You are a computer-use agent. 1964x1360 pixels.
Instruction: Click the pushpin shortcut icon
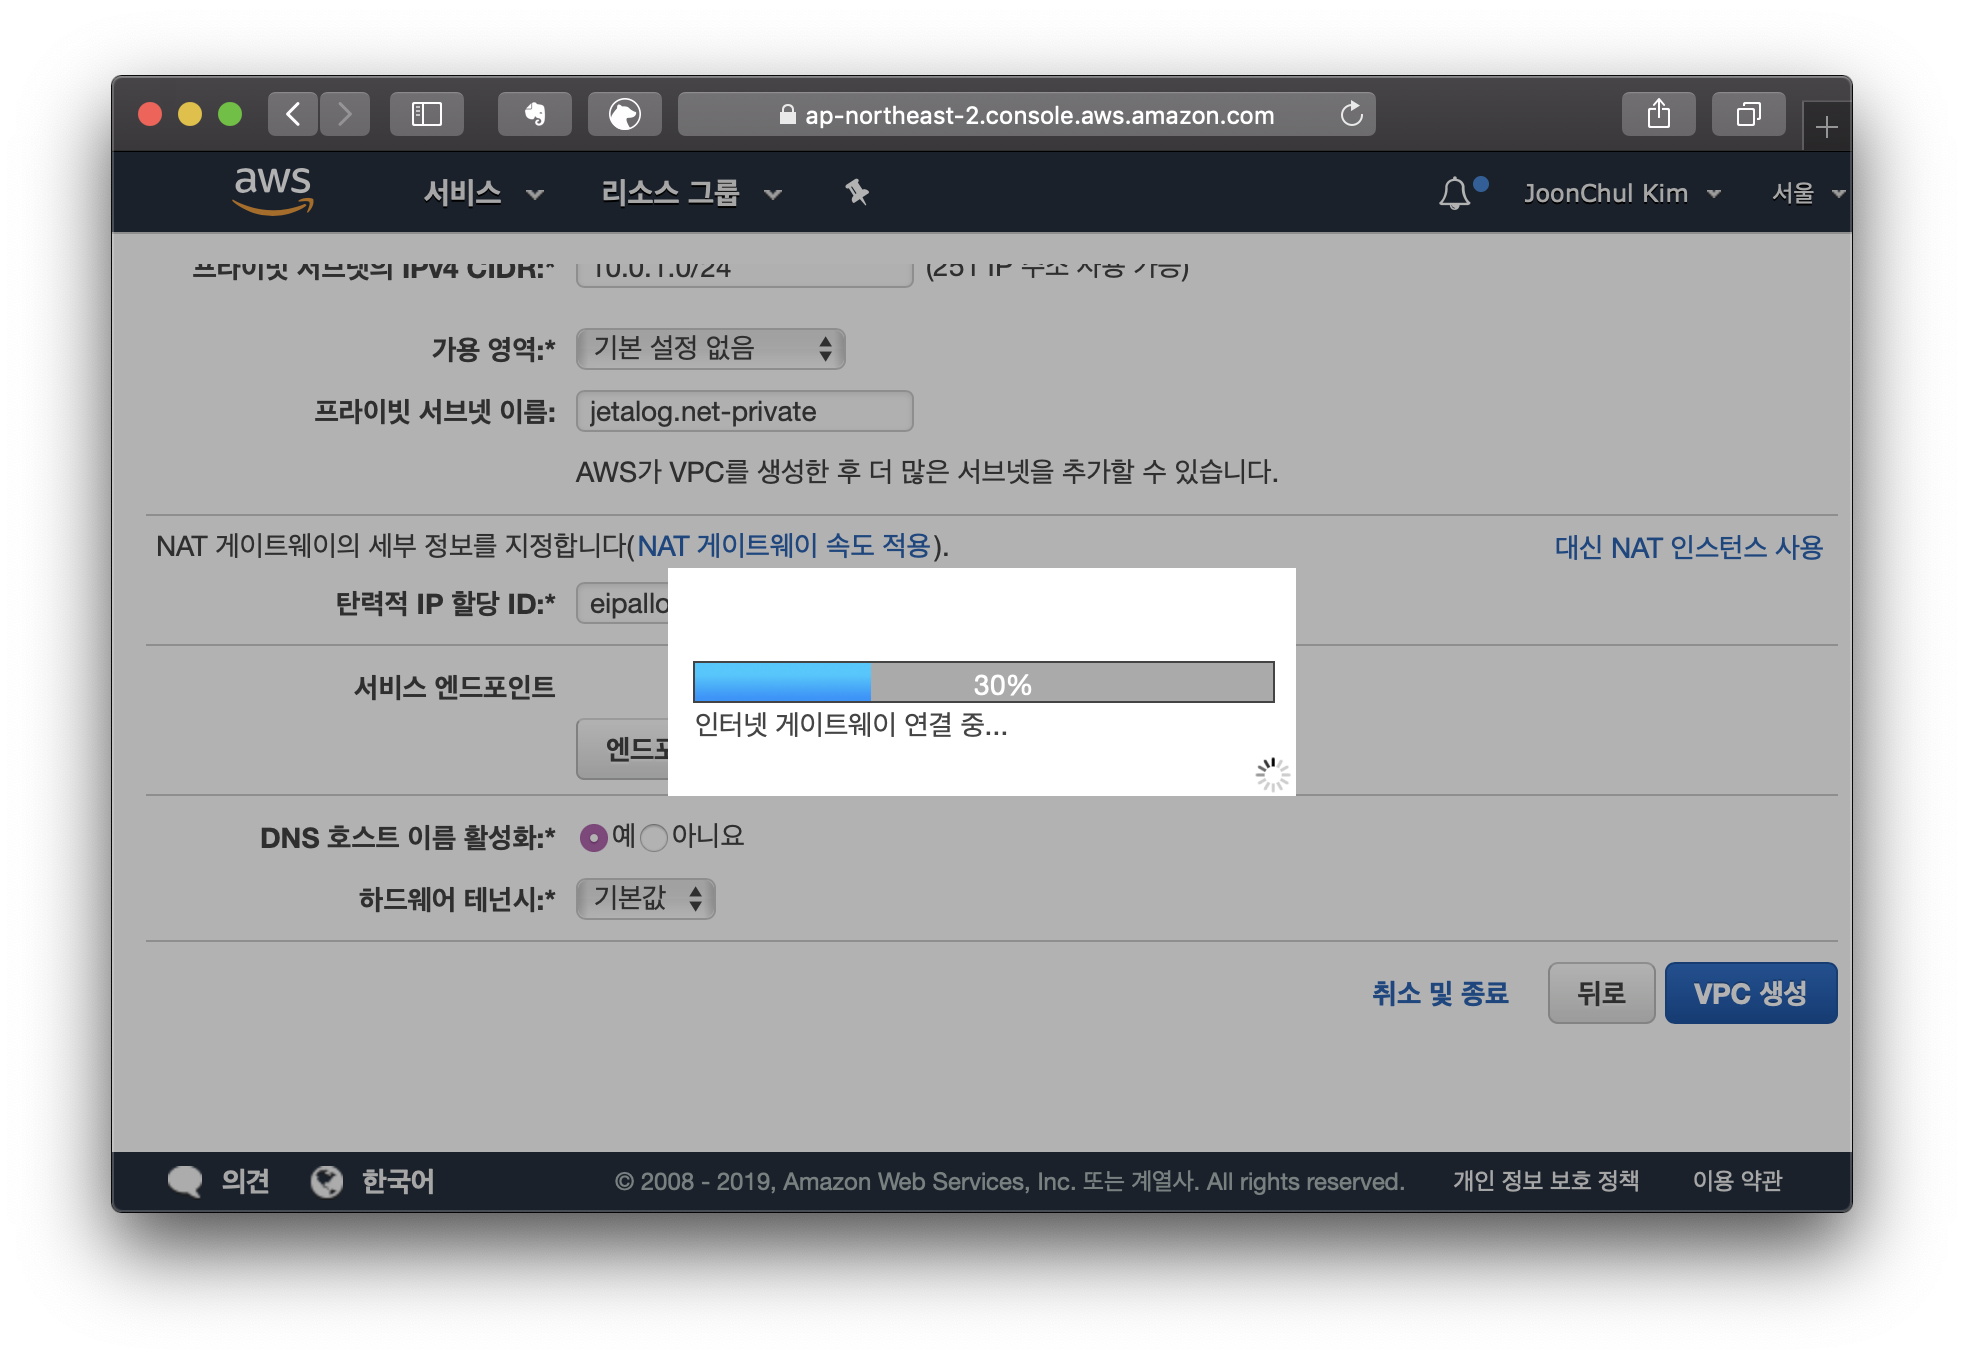coord(857,192)
